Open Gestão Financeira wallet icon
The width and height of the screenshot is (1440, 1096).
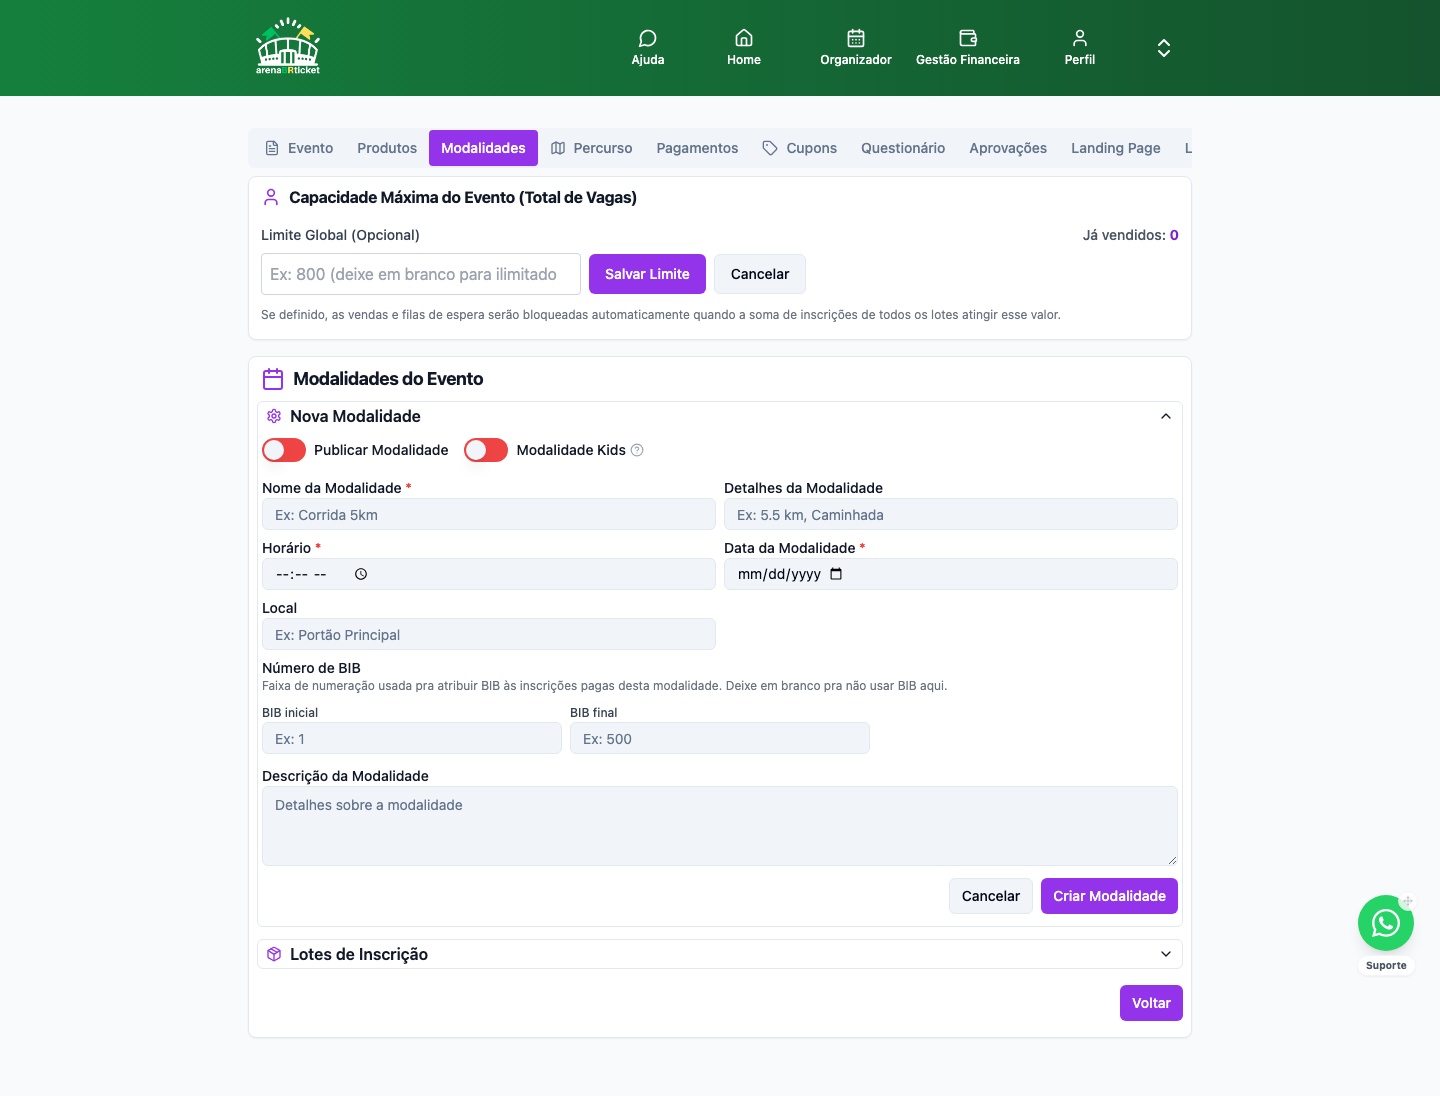click(968, 38)
